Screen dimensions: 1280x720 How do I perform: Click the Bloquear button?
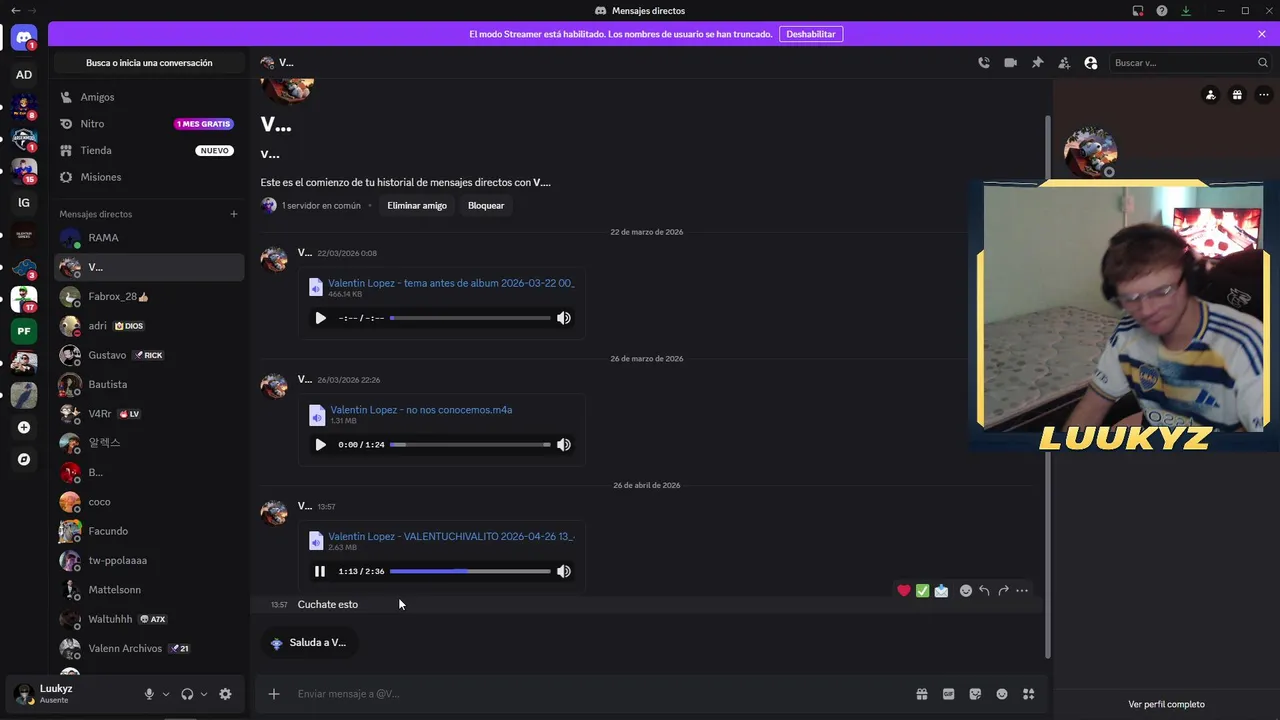tap(486, 206)
